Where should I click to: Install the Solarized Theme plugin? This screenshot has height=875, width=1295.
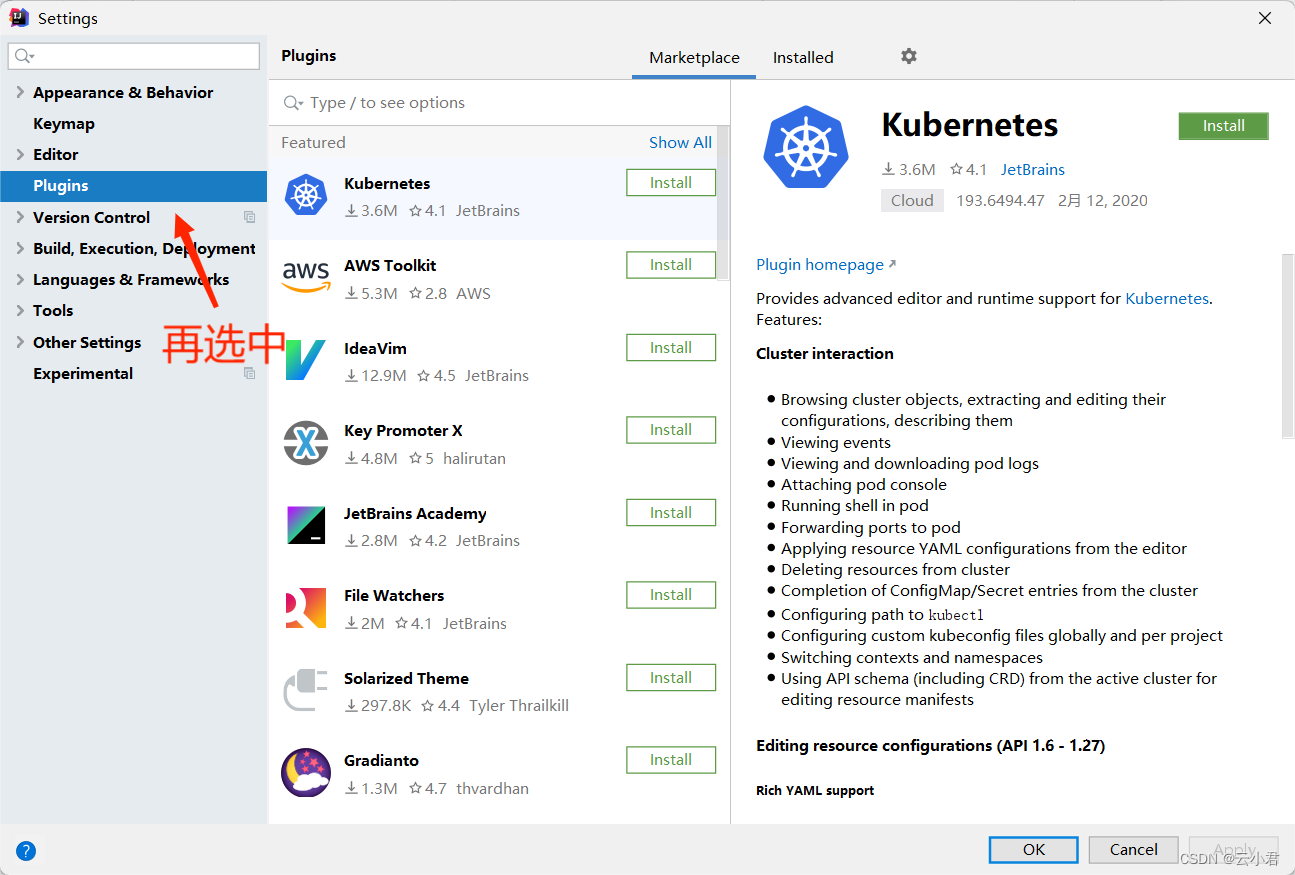coord(671,678)
